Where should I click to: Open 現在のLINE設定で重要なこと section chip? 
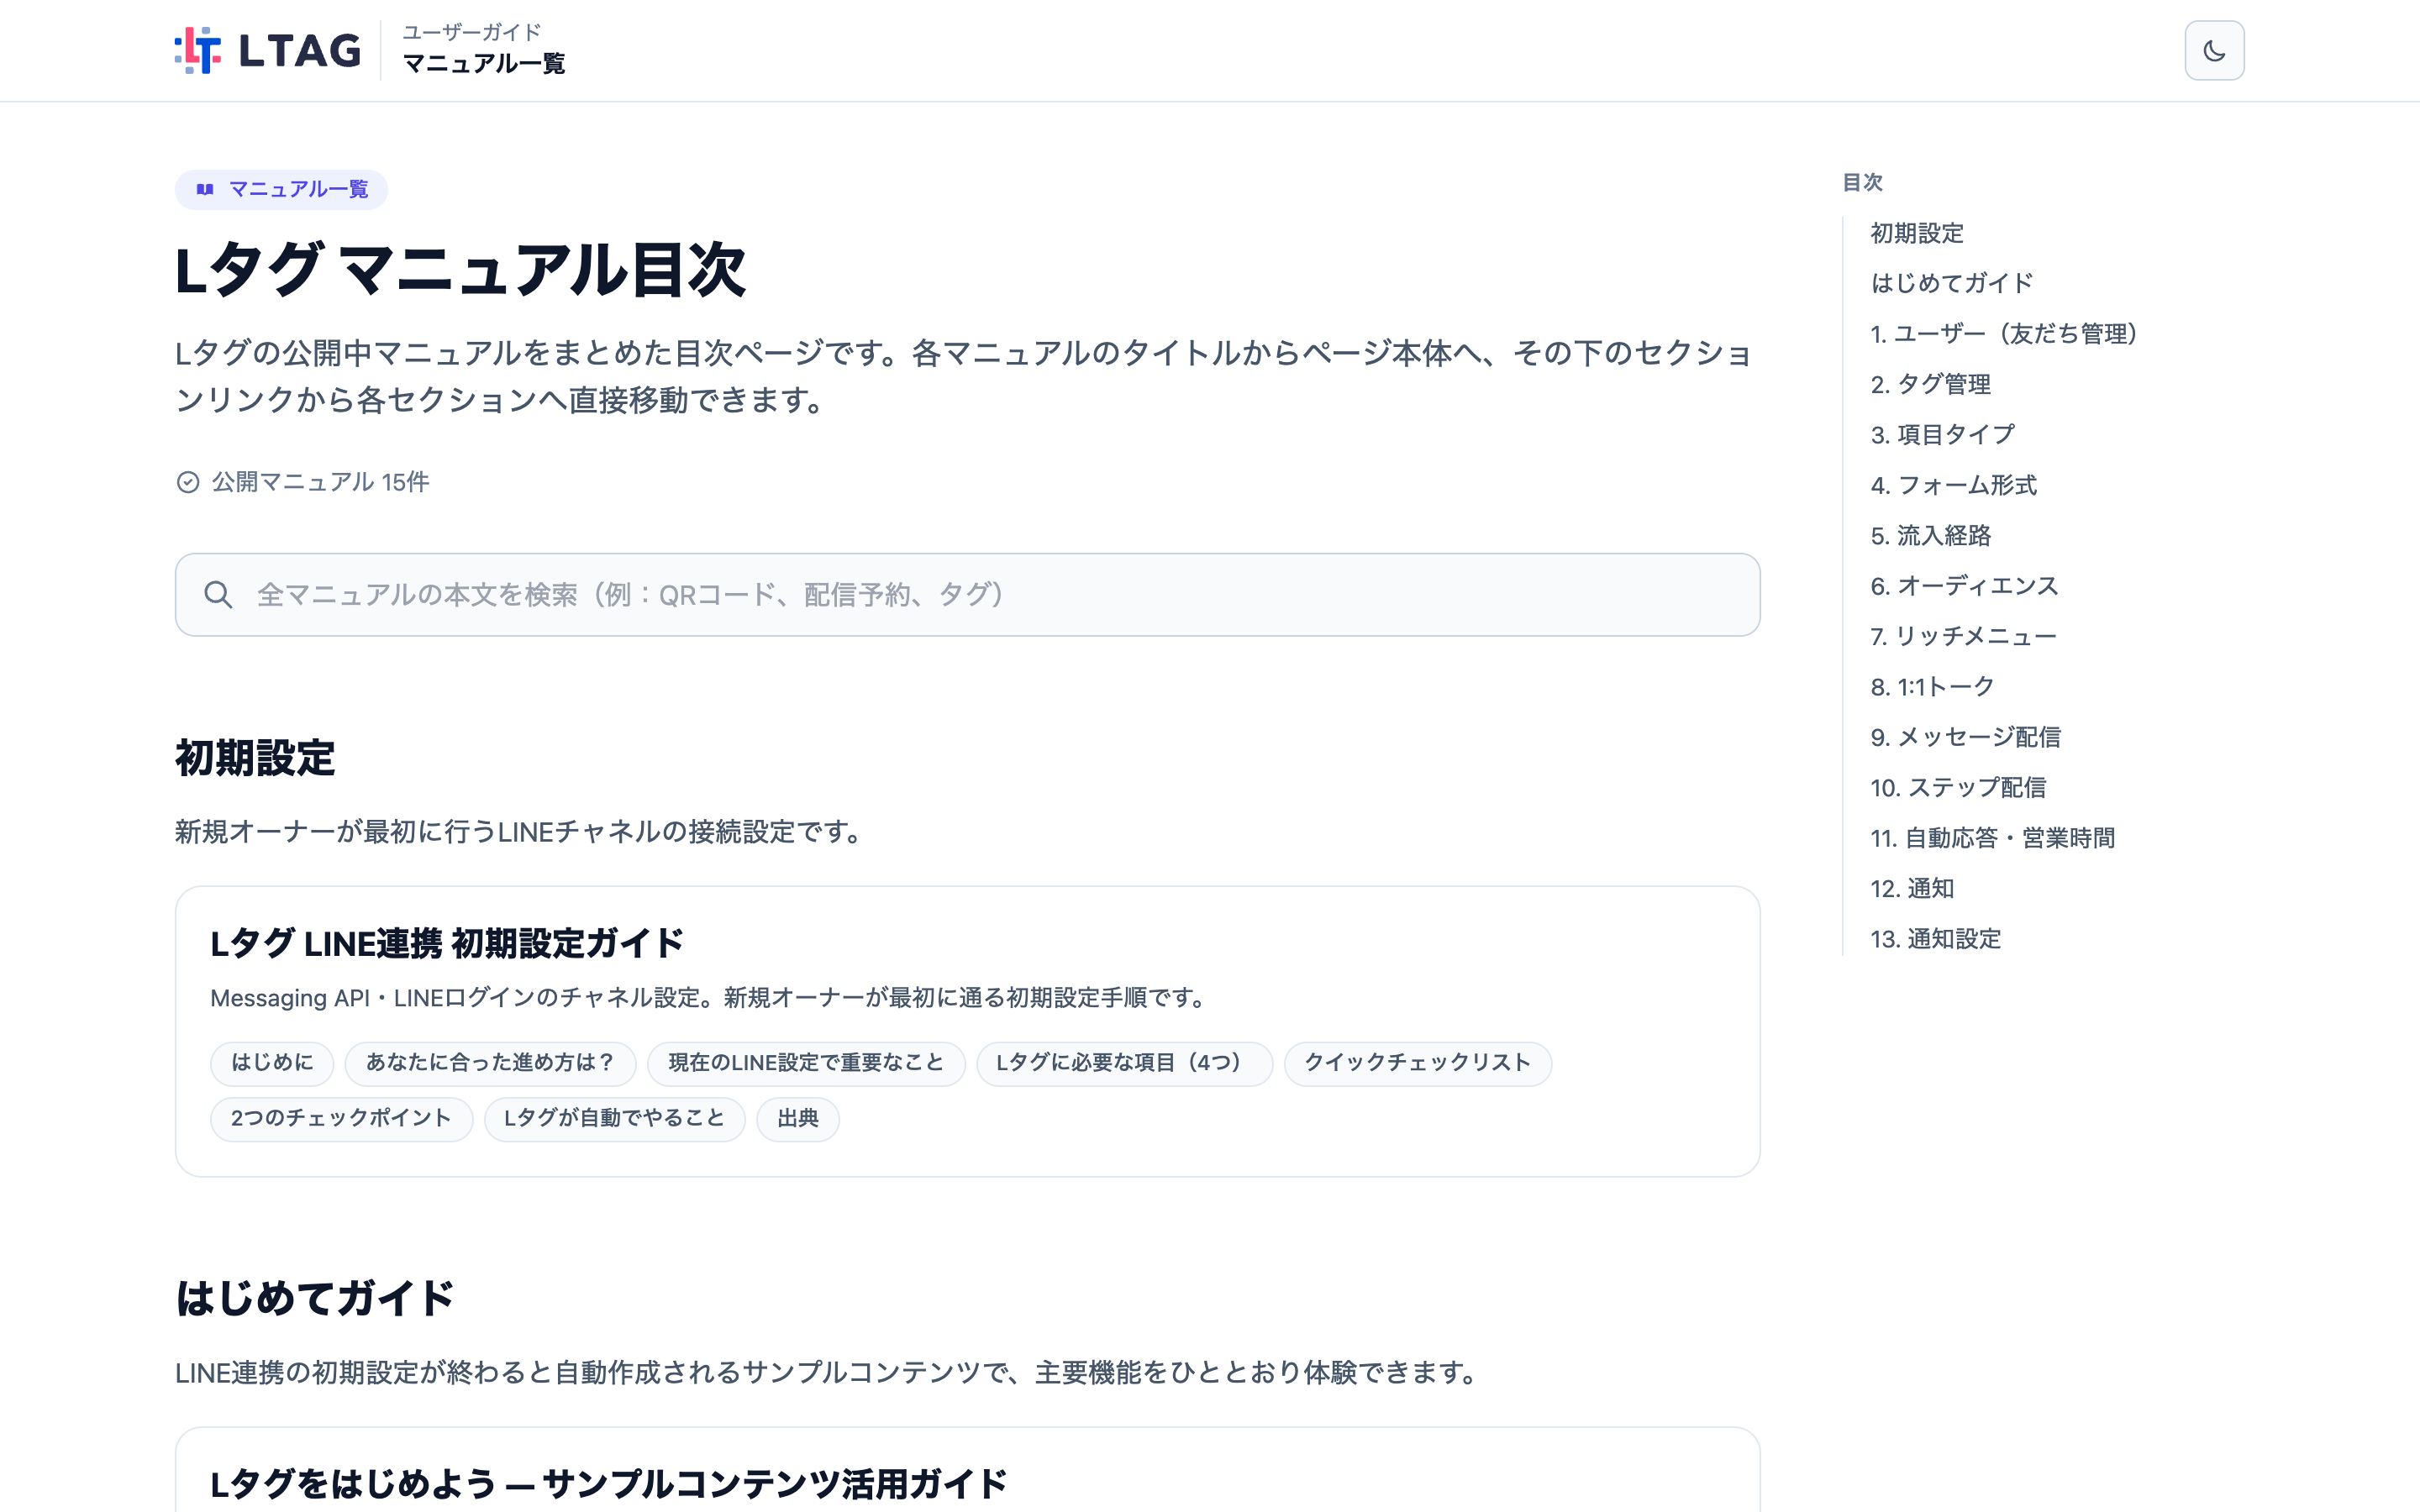pyautogui.click(x=806, y=1063)
